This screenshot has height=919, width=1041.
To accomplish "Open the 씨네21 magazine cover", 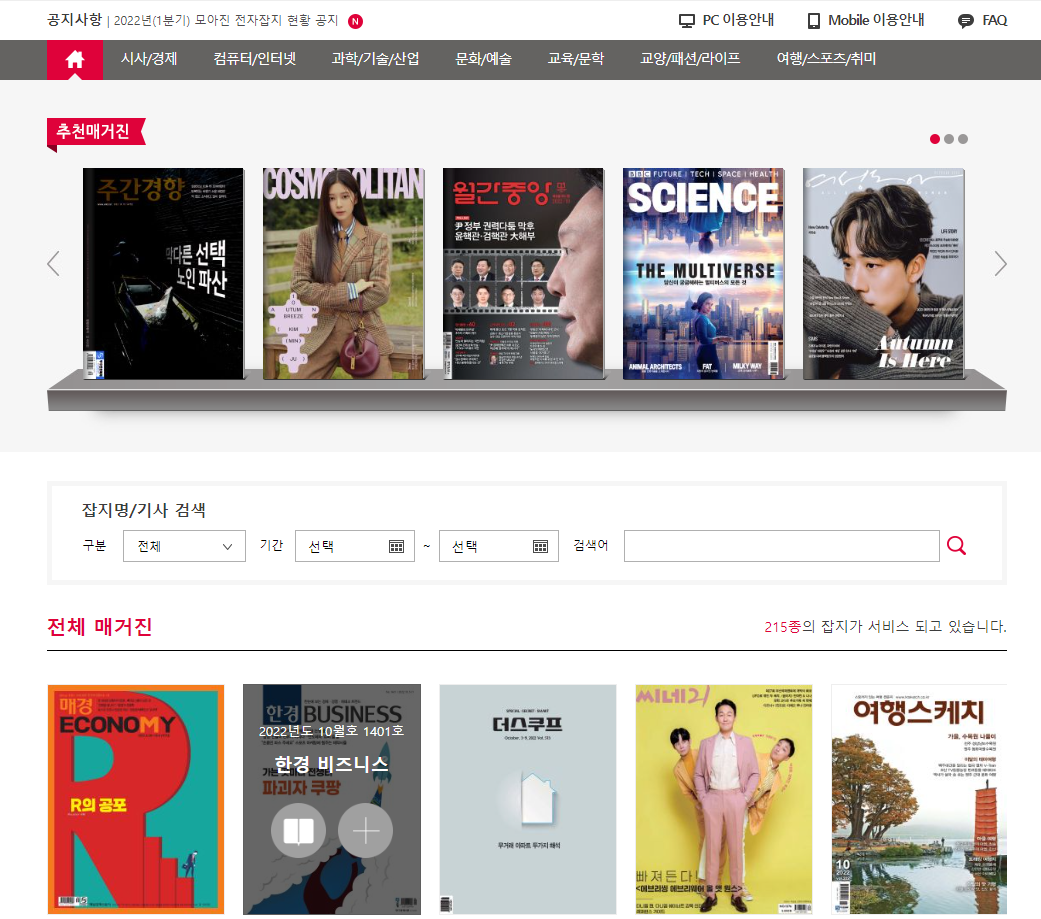I will pyautogui.click(x=724, y=799).
